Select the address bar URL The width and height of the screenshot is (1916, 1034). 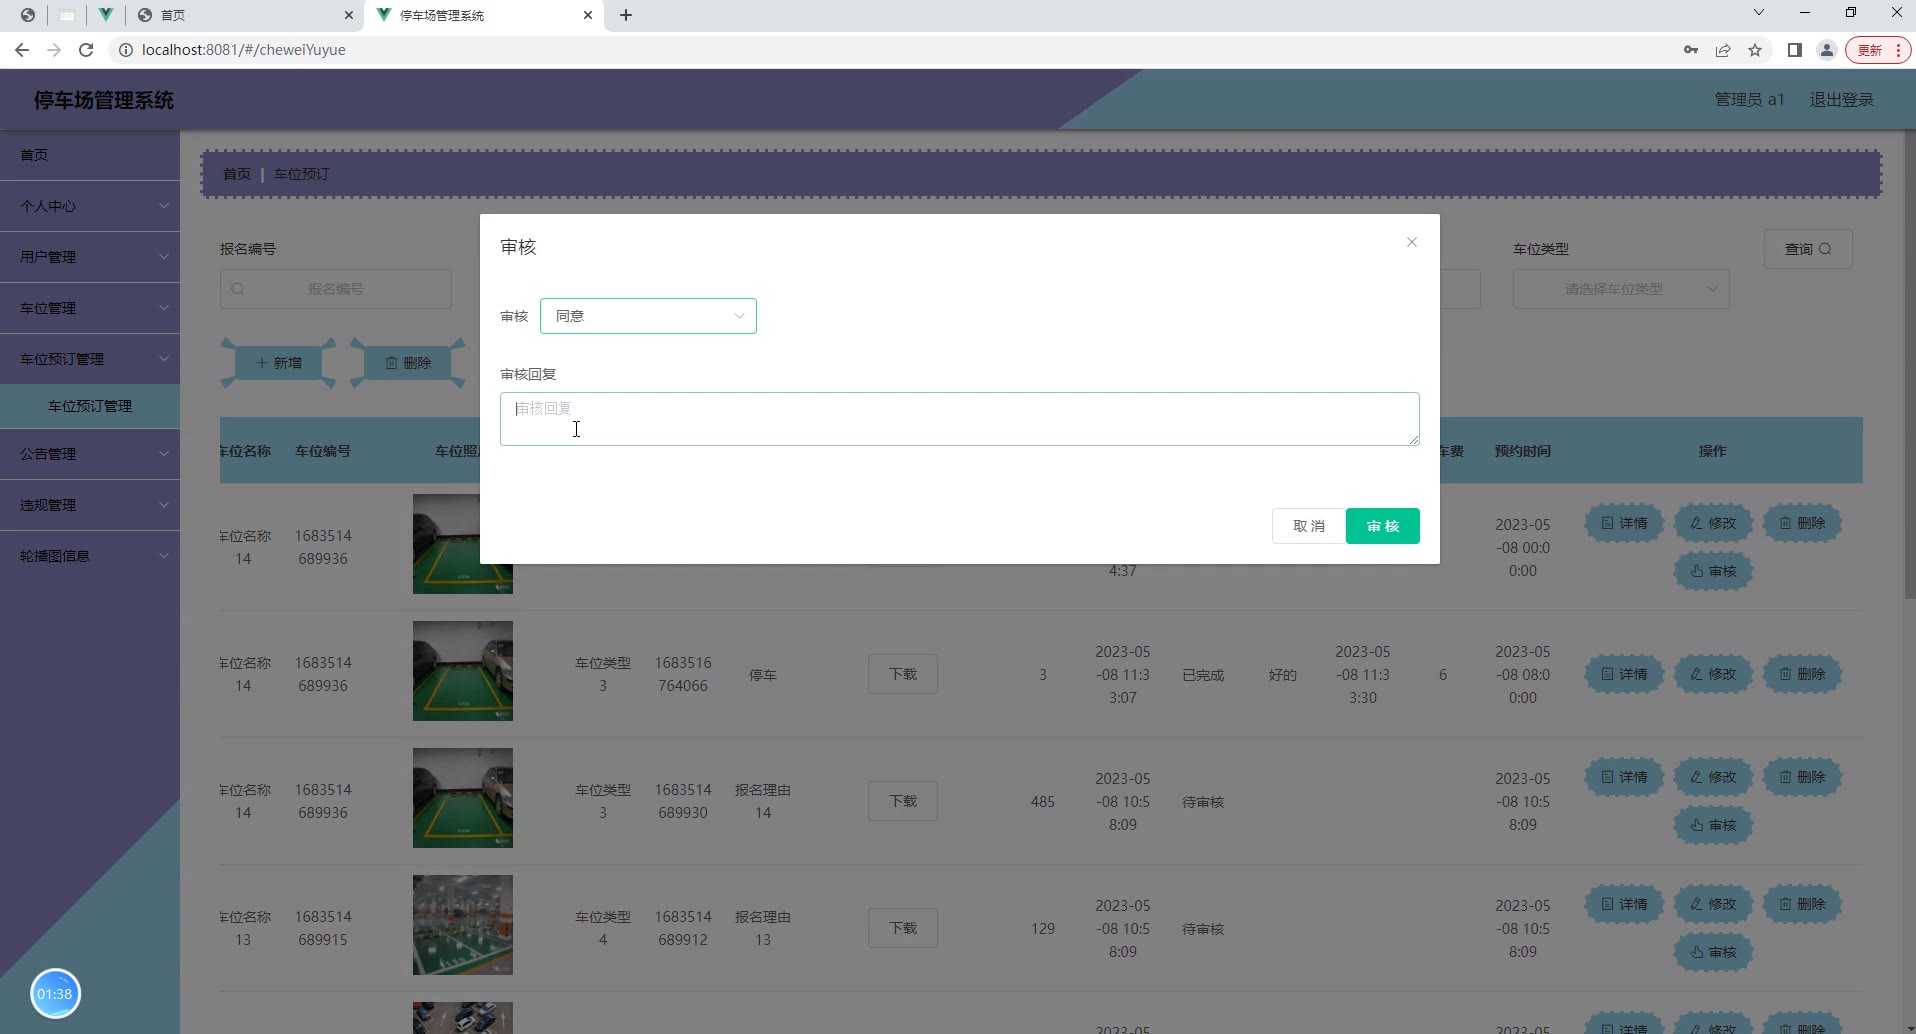click(x=244, y=50)
